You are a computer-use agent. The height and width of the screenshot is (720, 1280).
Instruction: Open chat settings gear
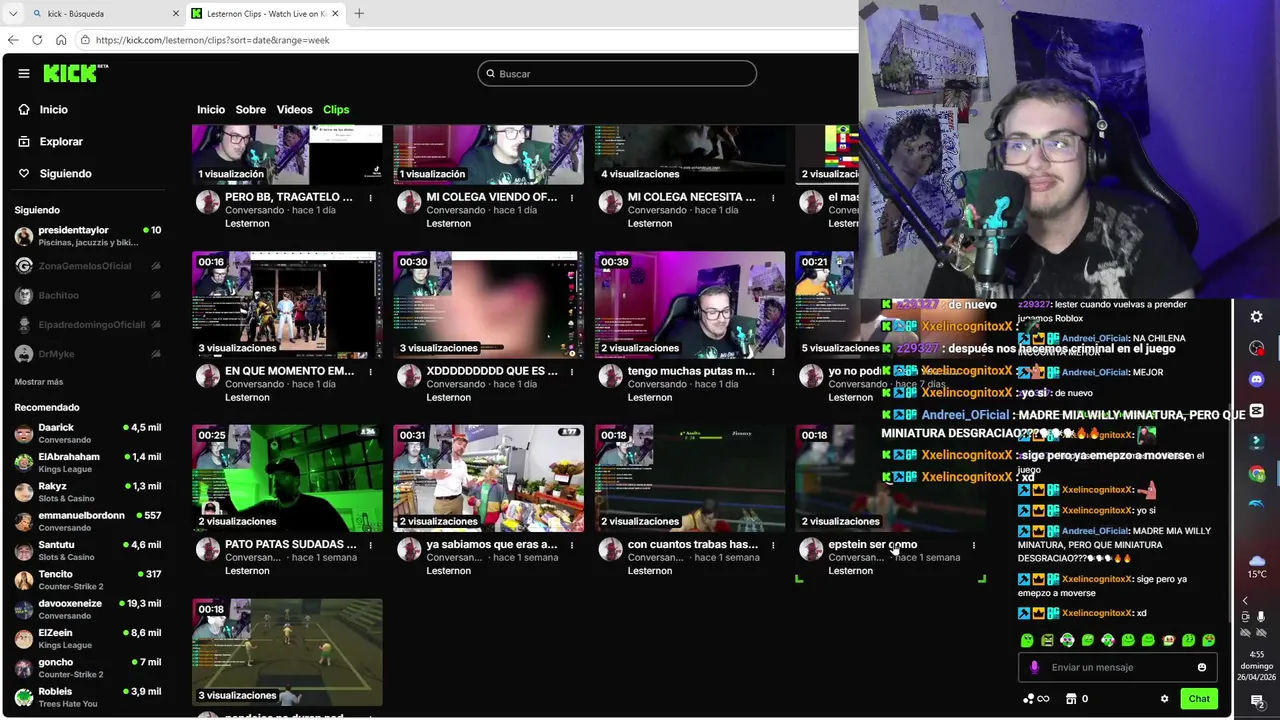[1164, 699]
